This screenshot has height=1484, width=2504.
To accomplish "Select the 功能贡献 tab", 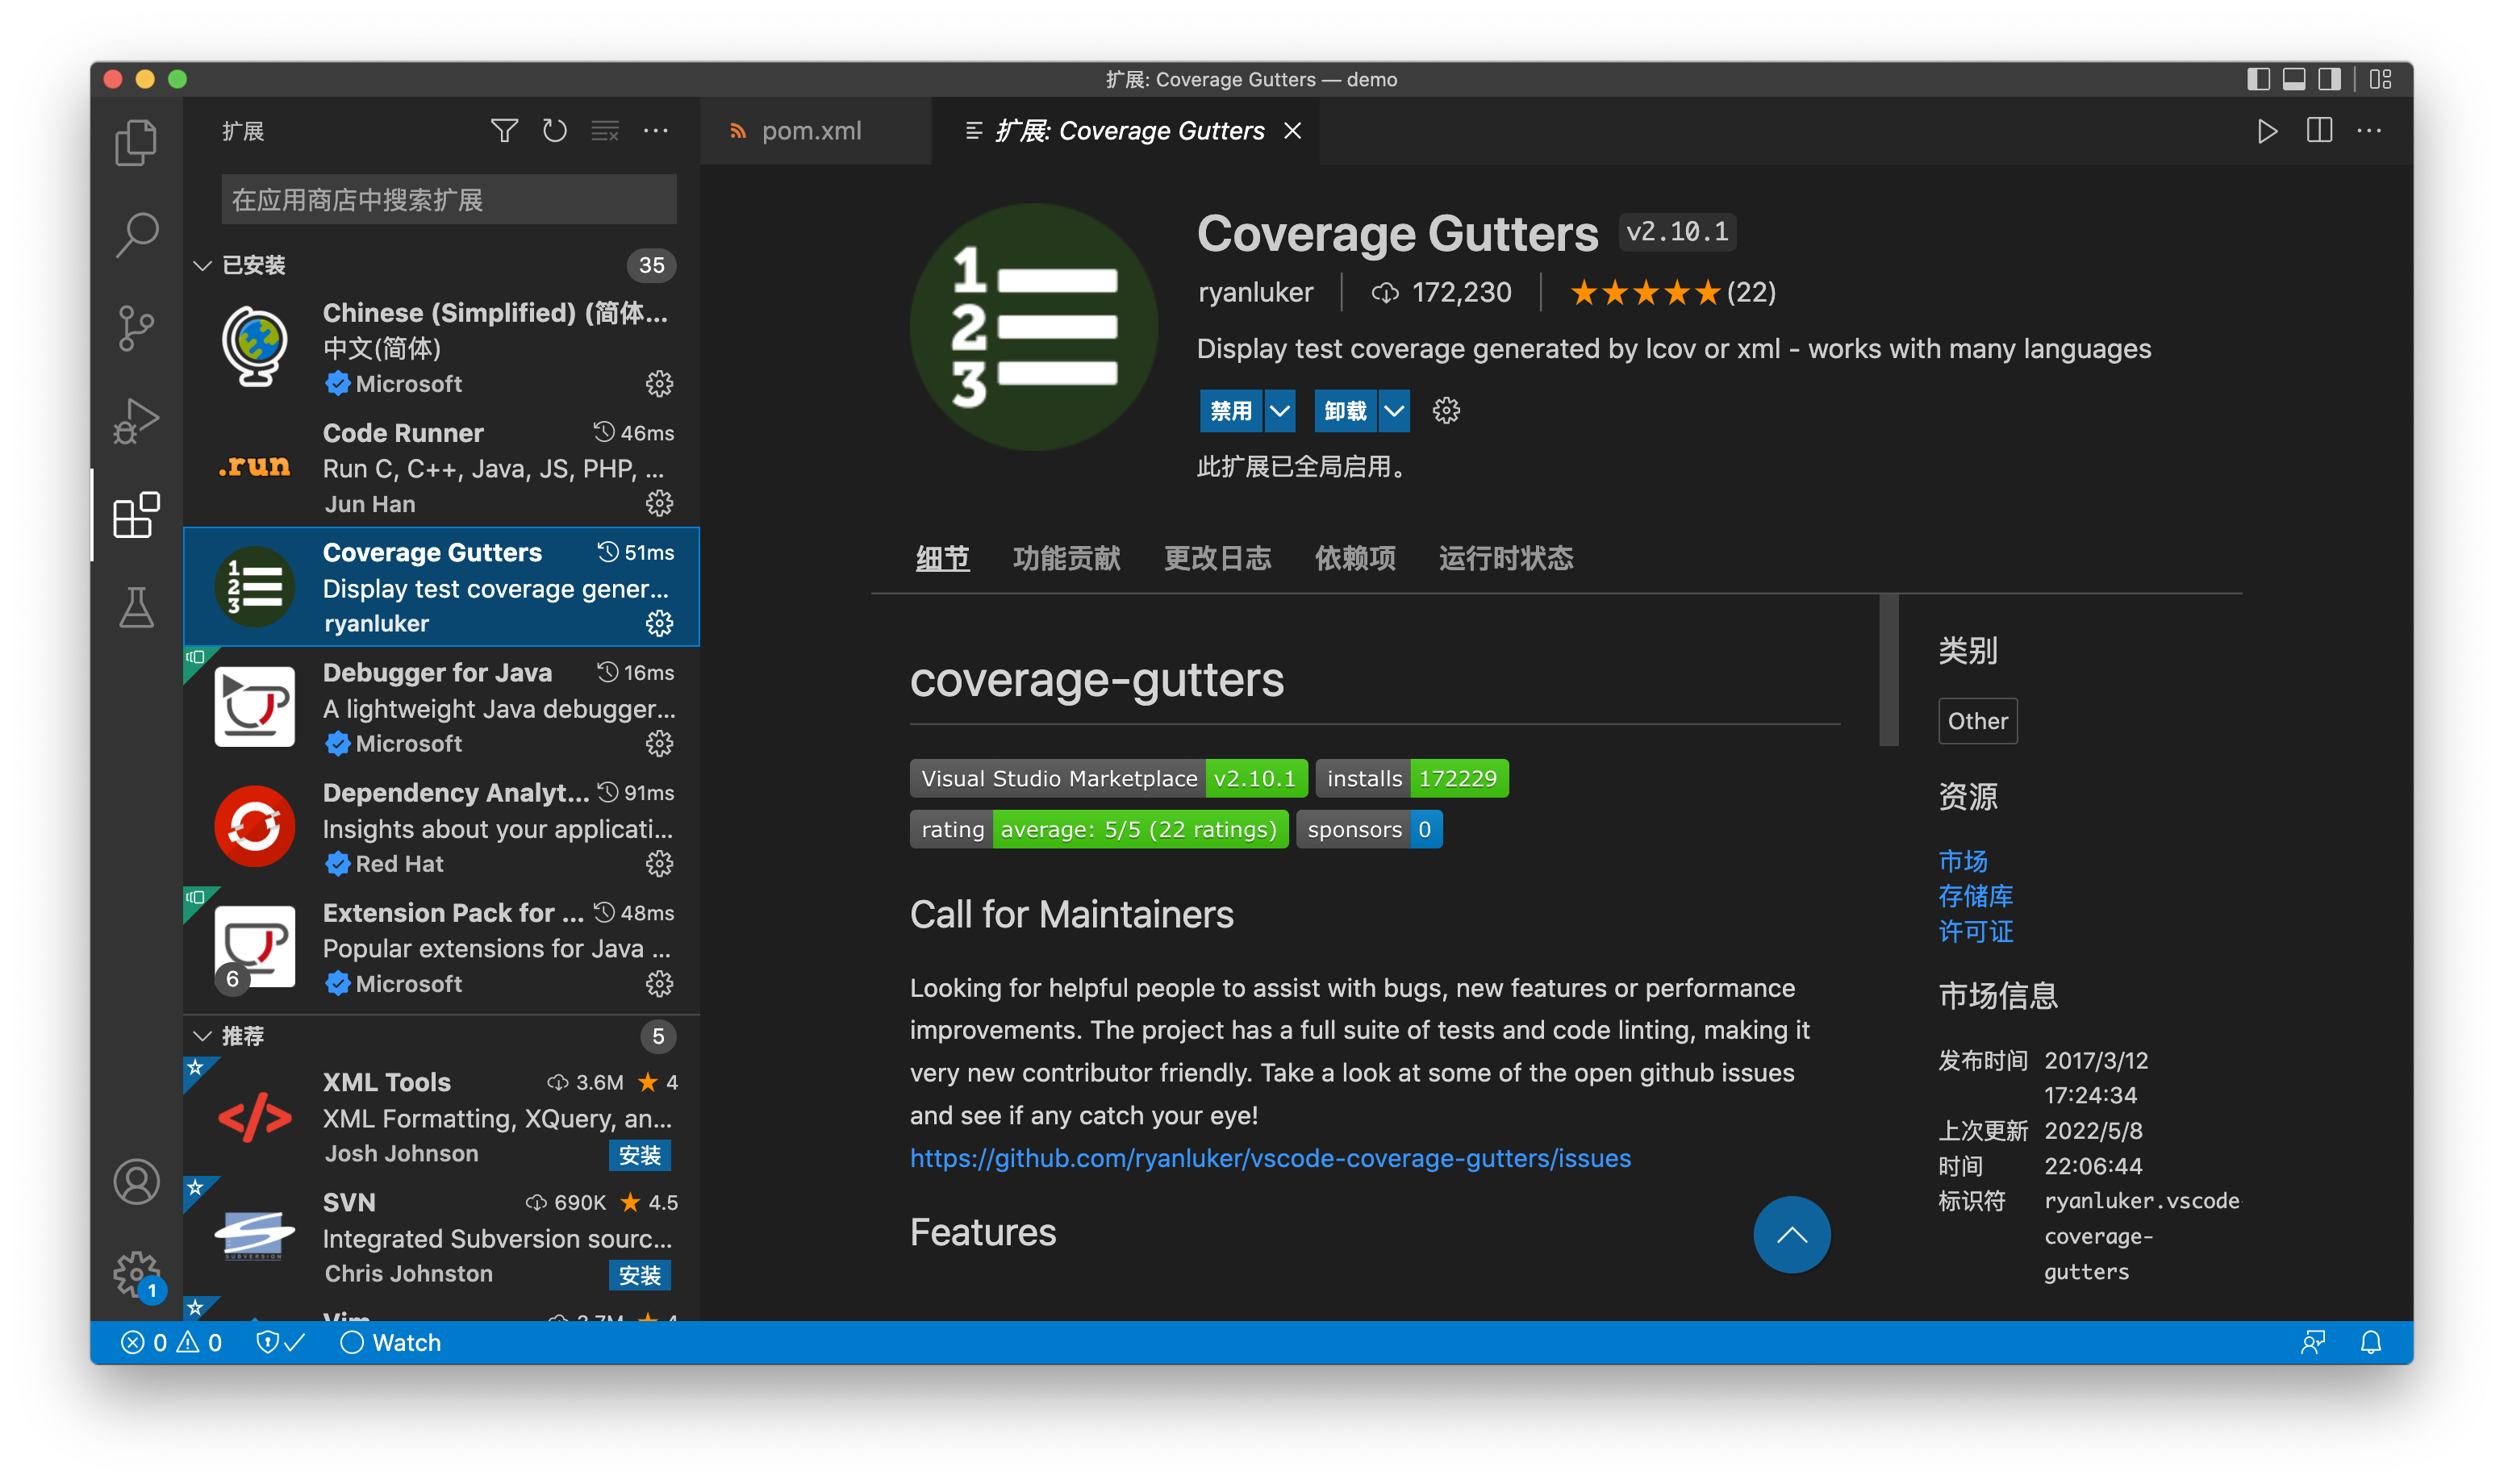I will pyautogui.click(x=1066, y=559).
